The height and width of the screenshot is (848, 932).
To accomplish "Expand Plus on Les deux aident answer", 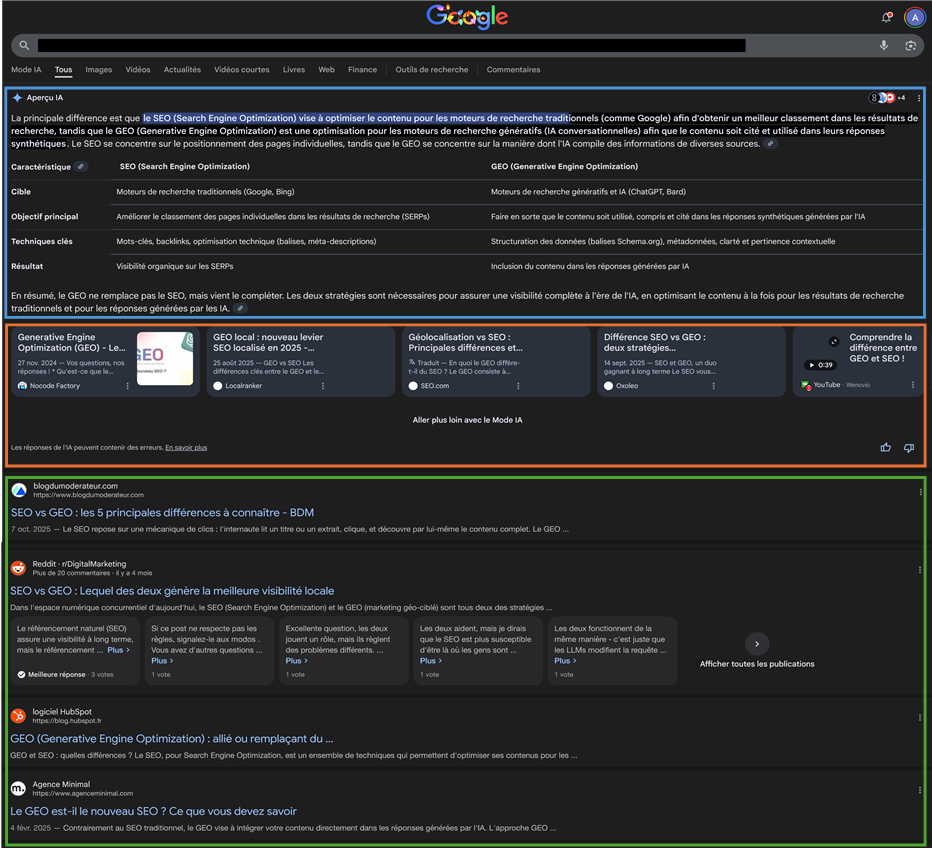I will (431, 661).
